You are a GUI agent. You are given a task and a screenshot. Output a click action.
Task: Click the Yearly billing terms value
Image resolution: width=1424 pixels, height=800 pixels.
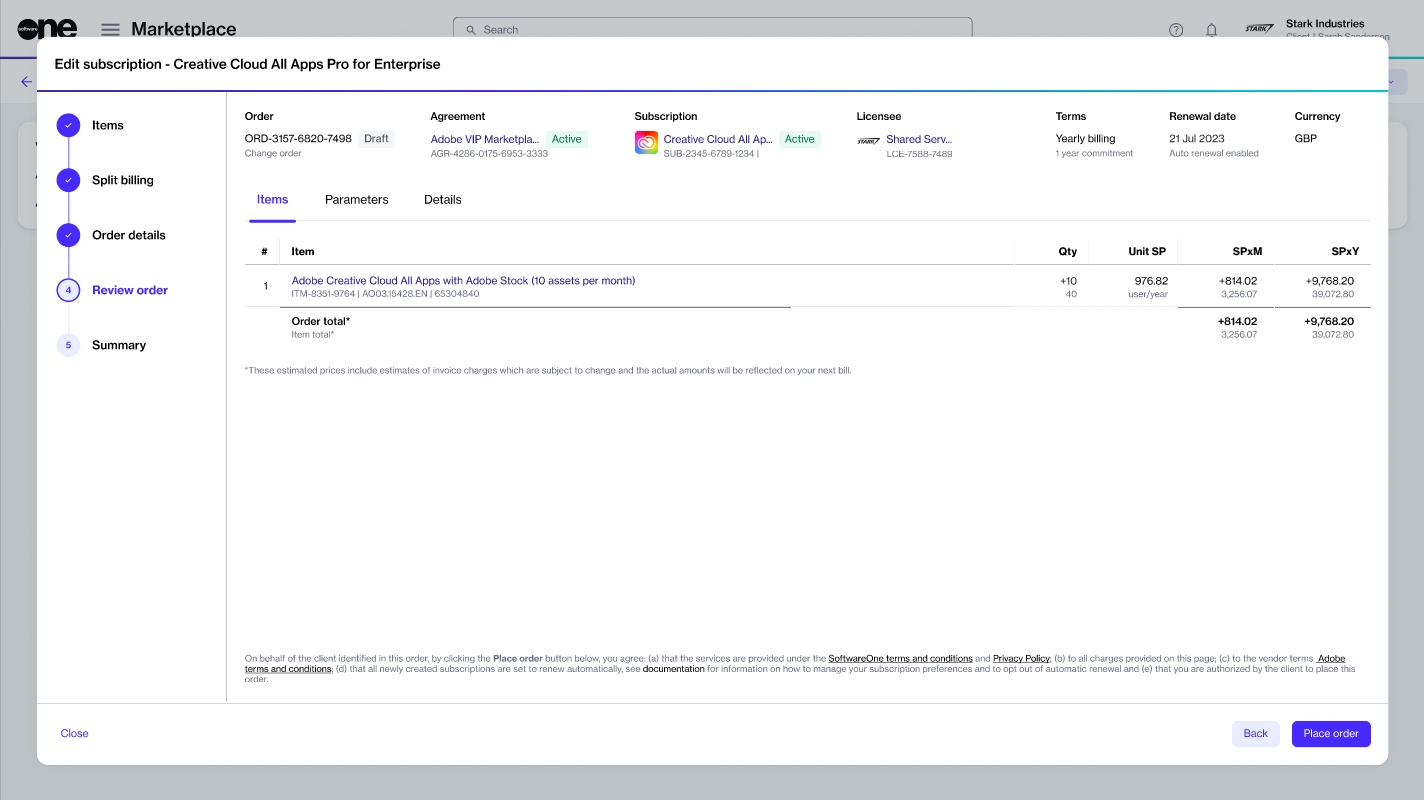[1085, 139]
